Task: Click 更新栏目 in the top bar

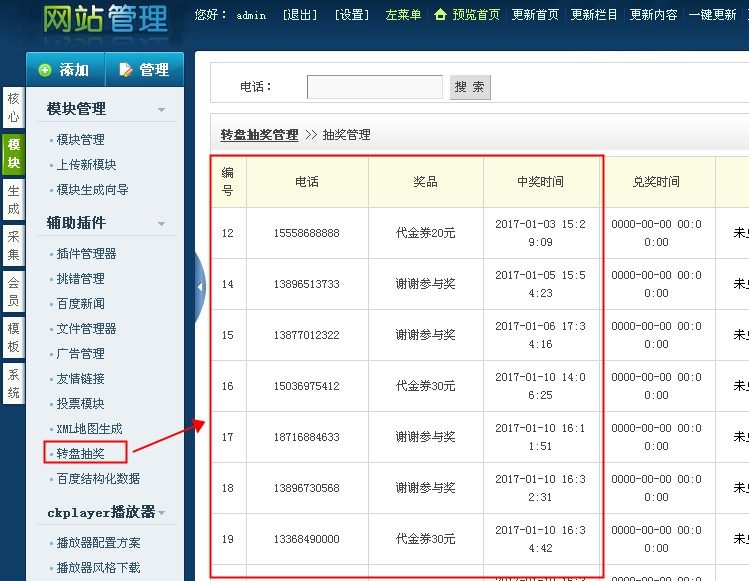Action: [594, 15]
